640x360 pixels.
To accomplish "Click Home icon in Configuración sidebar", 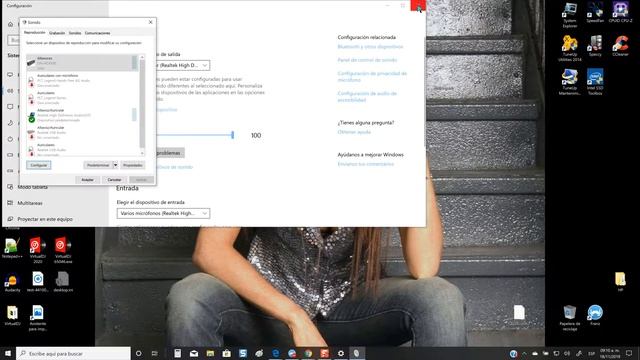I will coord(11,24).
